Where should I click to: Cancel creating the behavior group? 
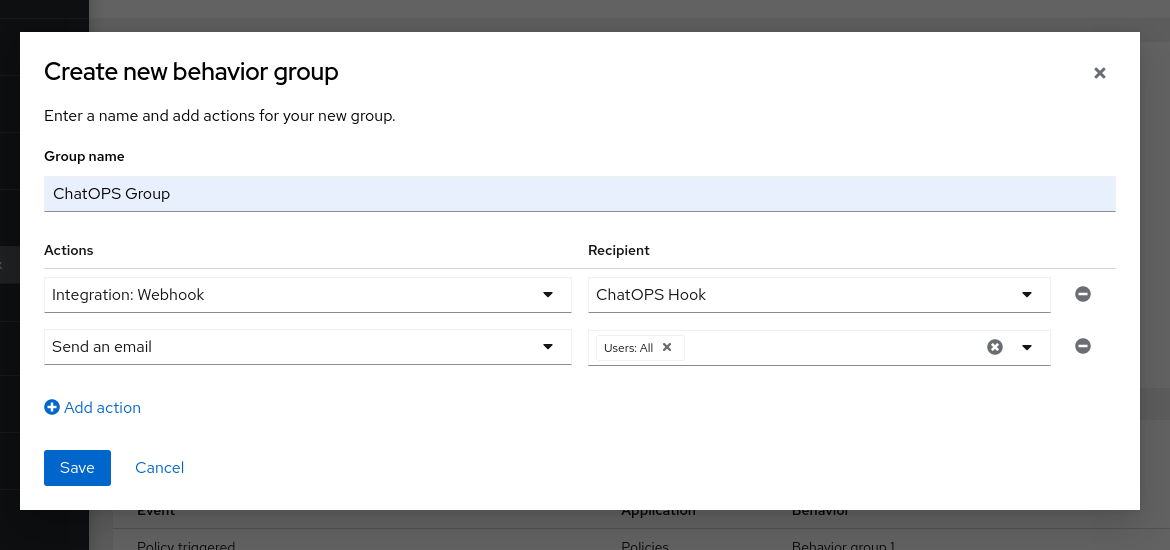click(159, 468)
